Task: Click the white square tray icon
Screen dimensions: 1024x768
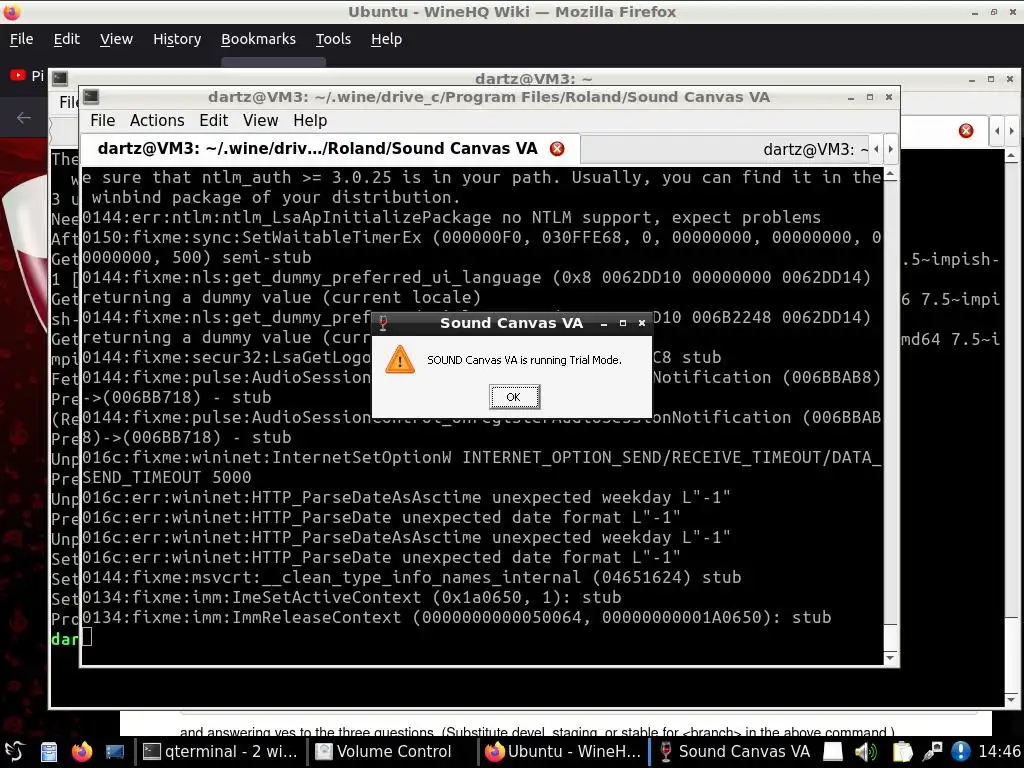Action: (833, 752)
